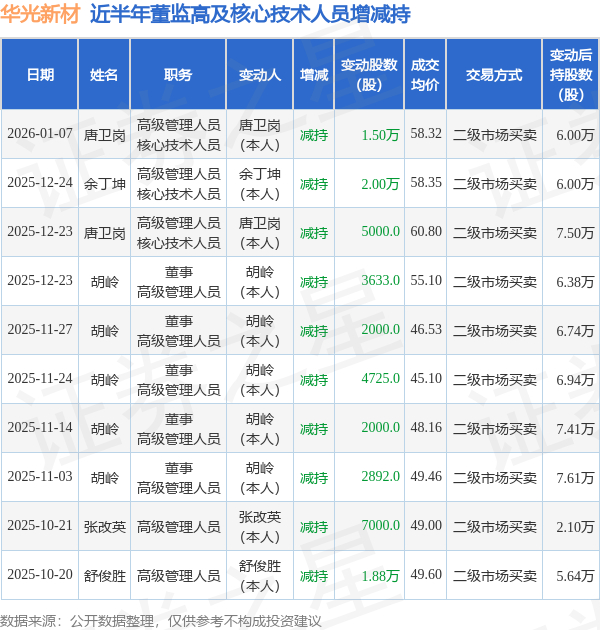The width and height of the screenshot is (600, 630).
Task: Click the name 张改英 in name column
Action: [x=104, y=527]
